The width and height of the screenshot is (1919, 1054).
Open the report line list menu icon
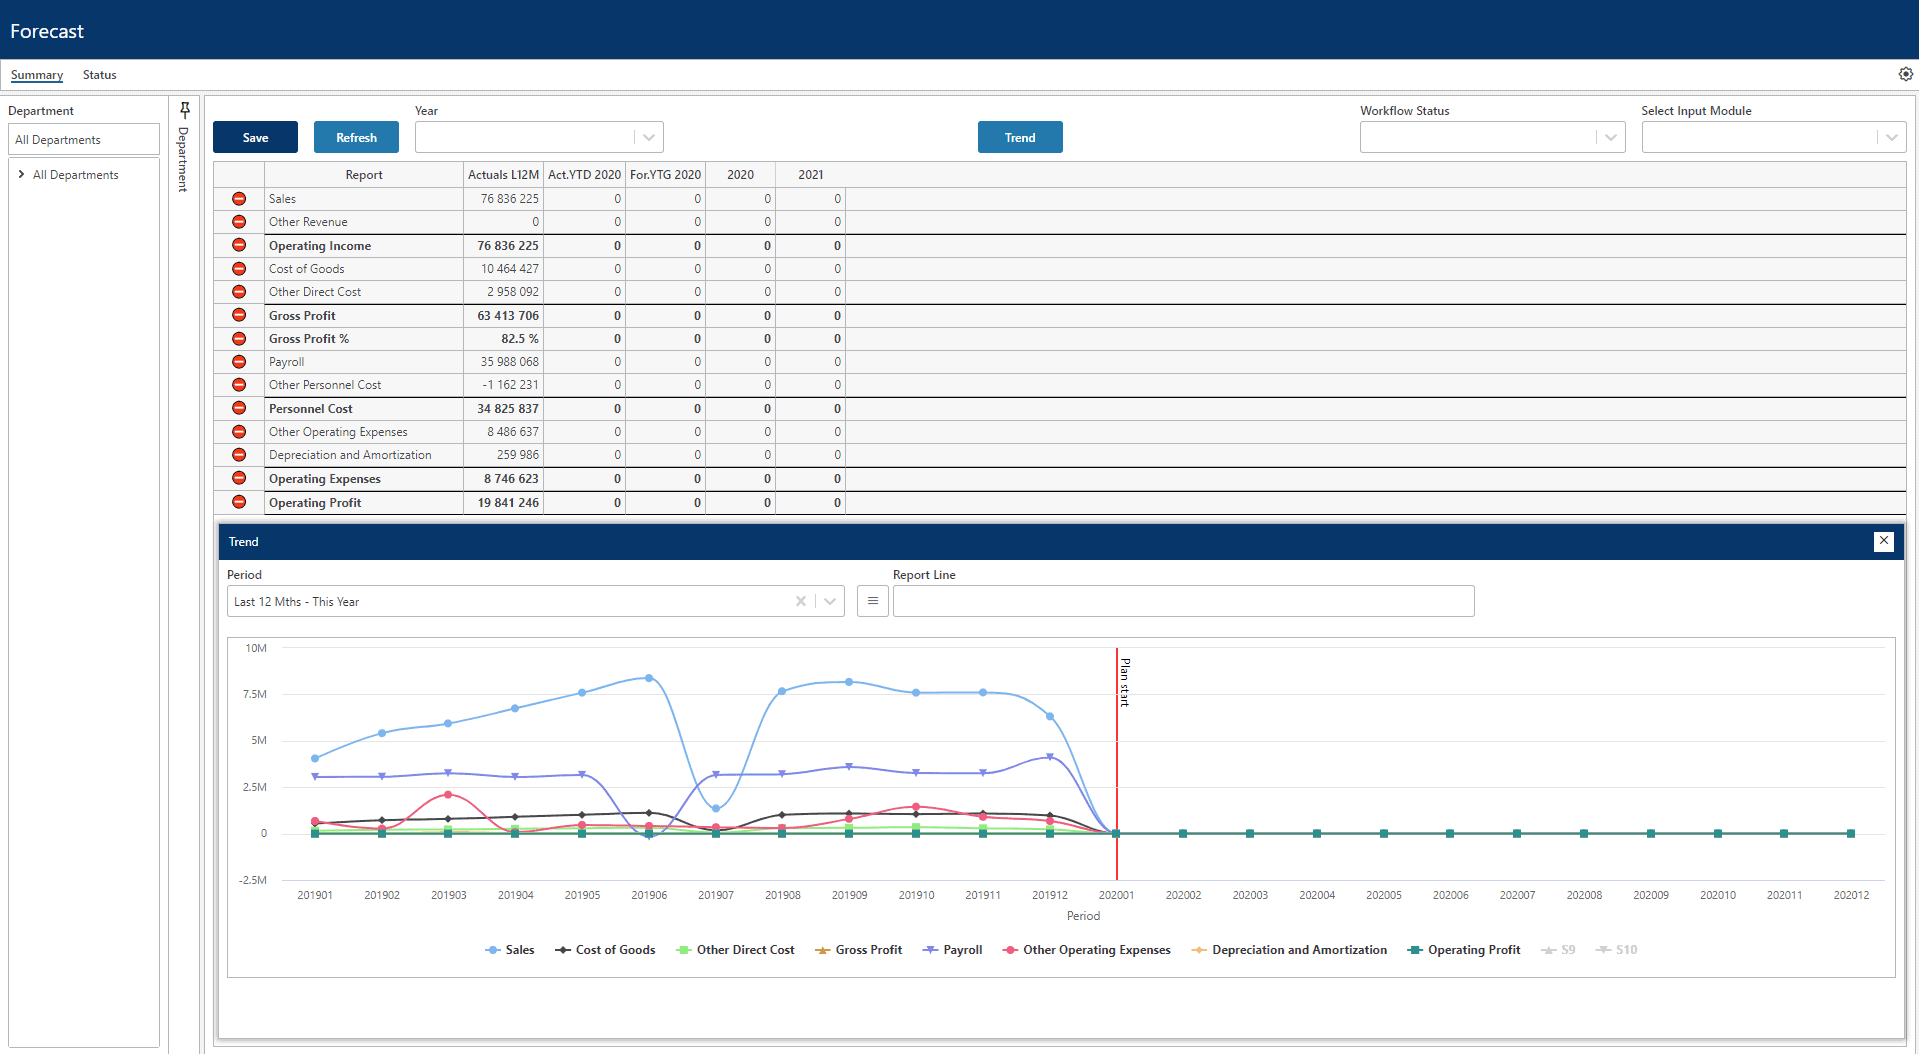(x=872, y=601)
